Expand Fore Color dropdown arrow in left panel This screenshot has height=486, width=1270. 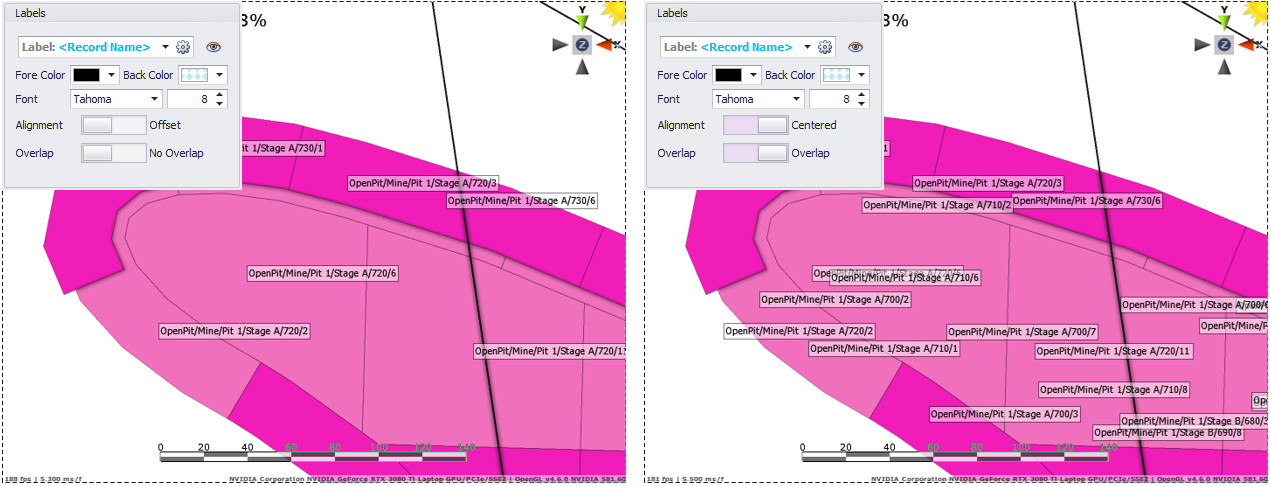(x=111, y=75)
